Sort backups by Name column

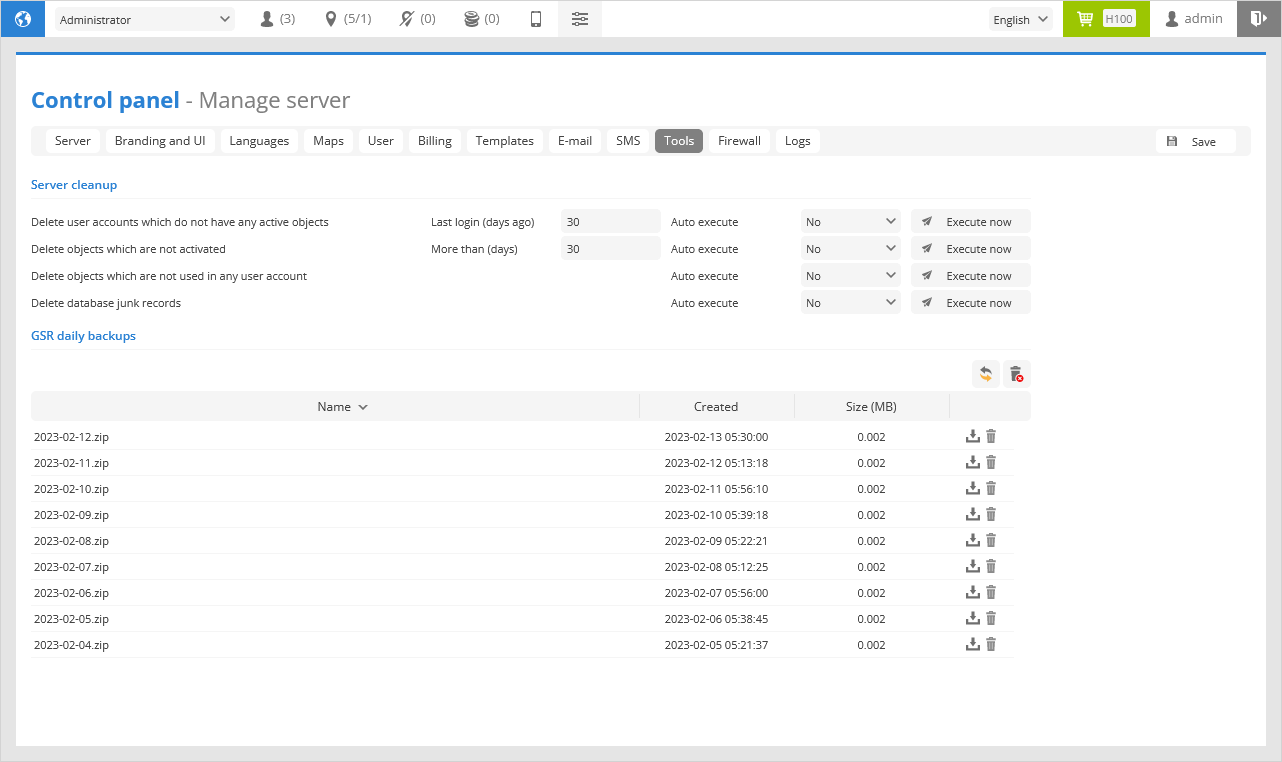[x=335, y=406]
